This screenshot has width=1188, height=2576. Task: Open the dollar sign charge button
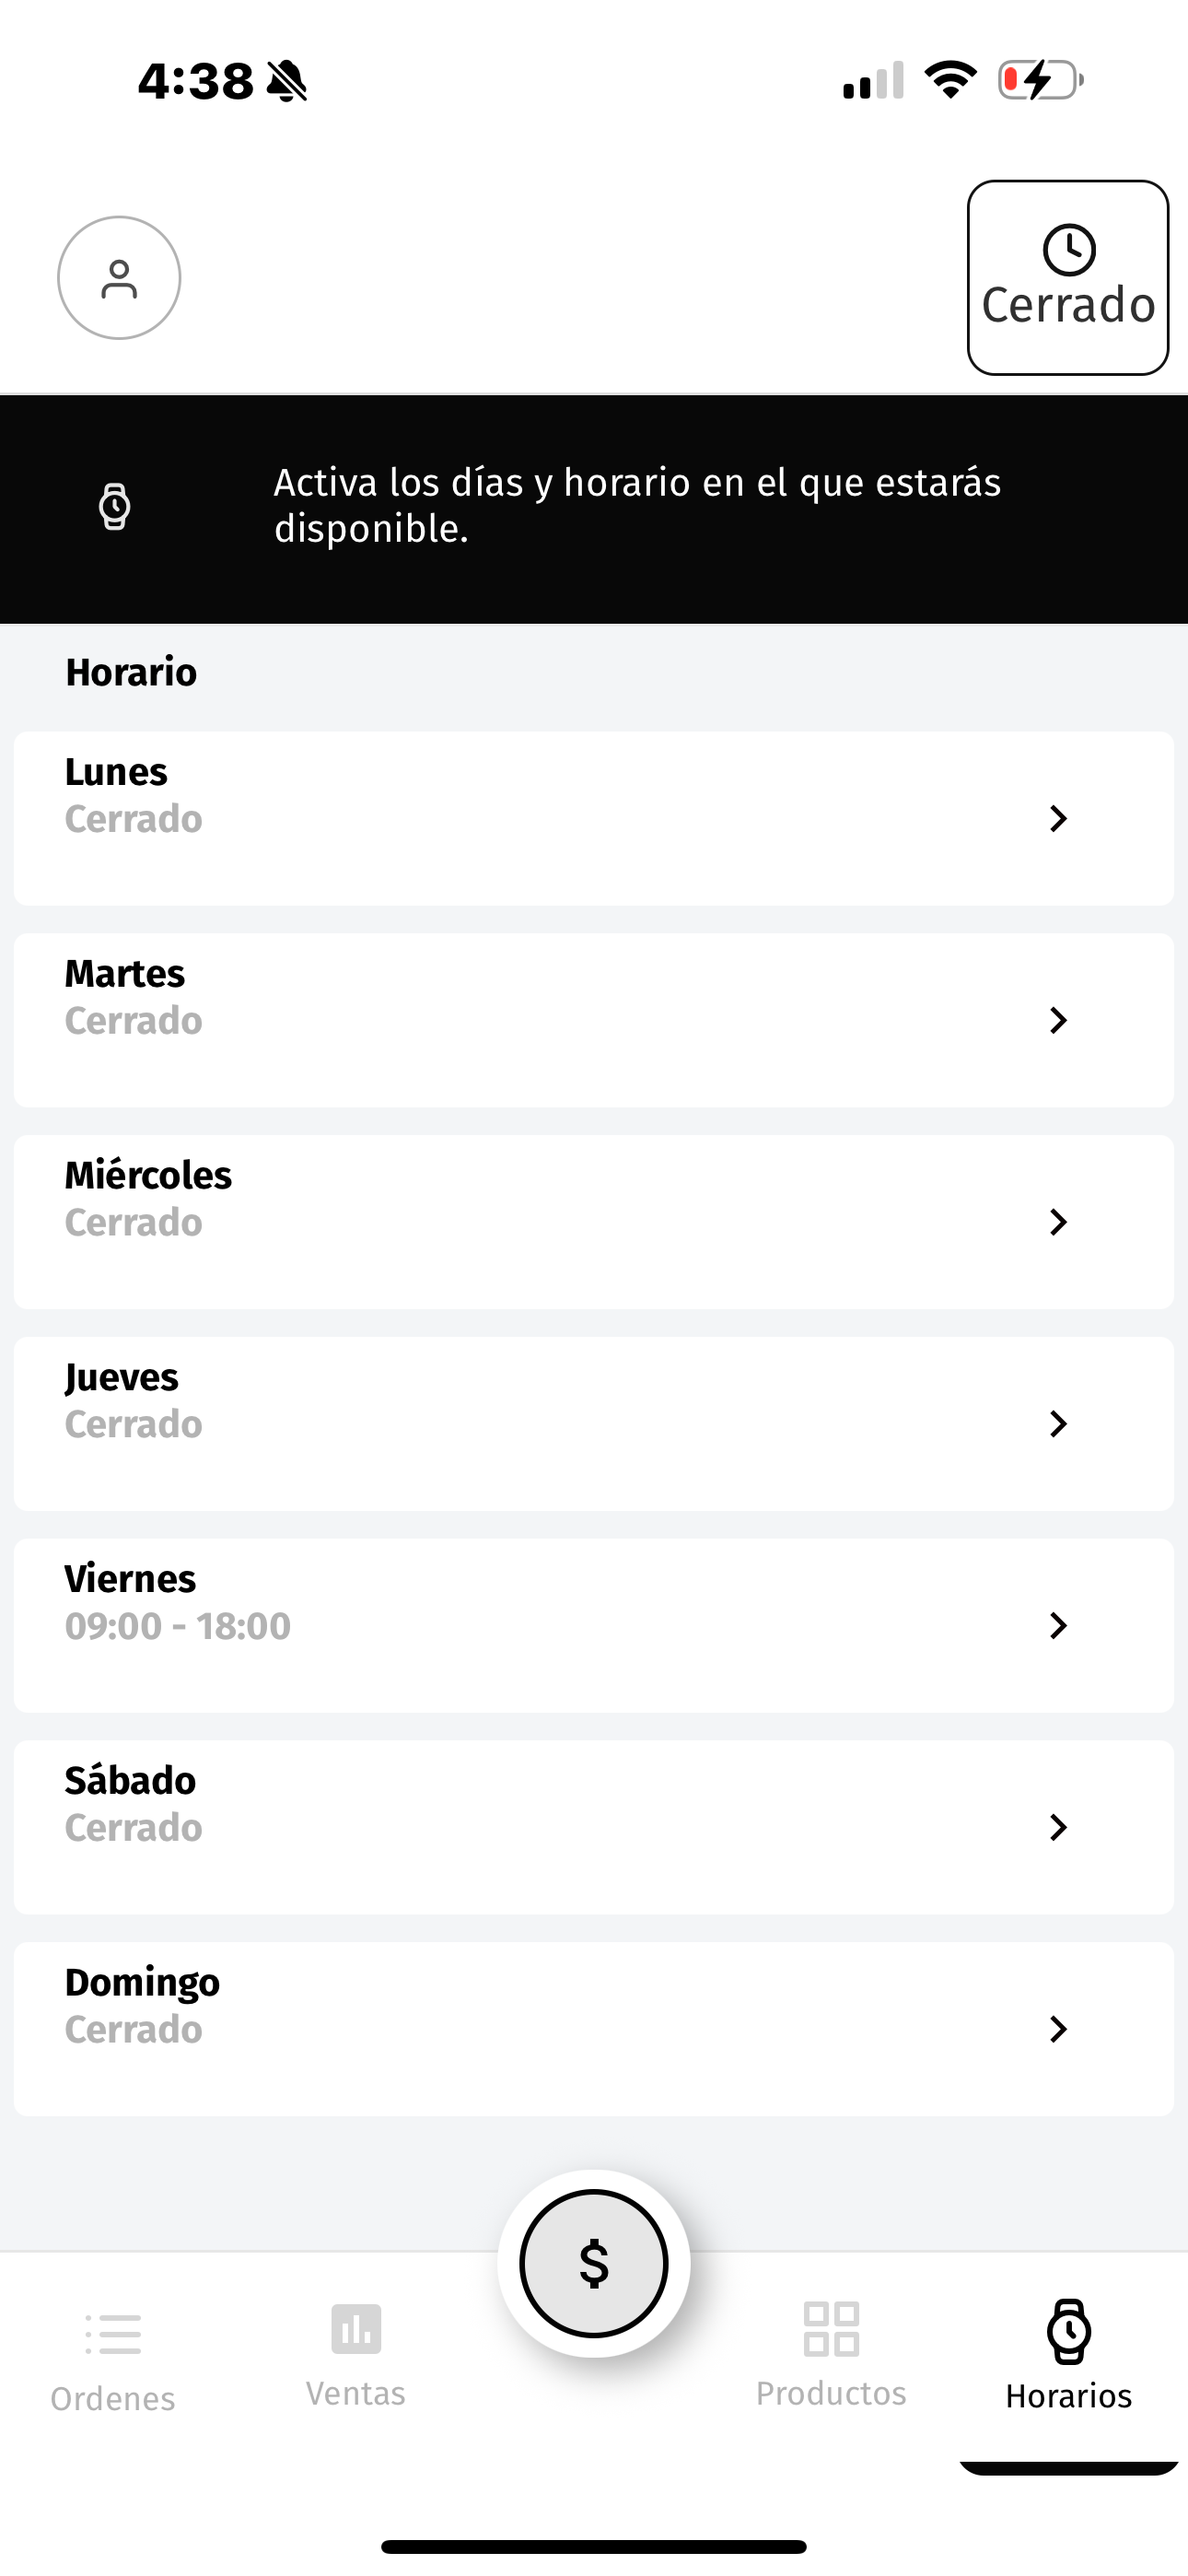[594, 2264]
